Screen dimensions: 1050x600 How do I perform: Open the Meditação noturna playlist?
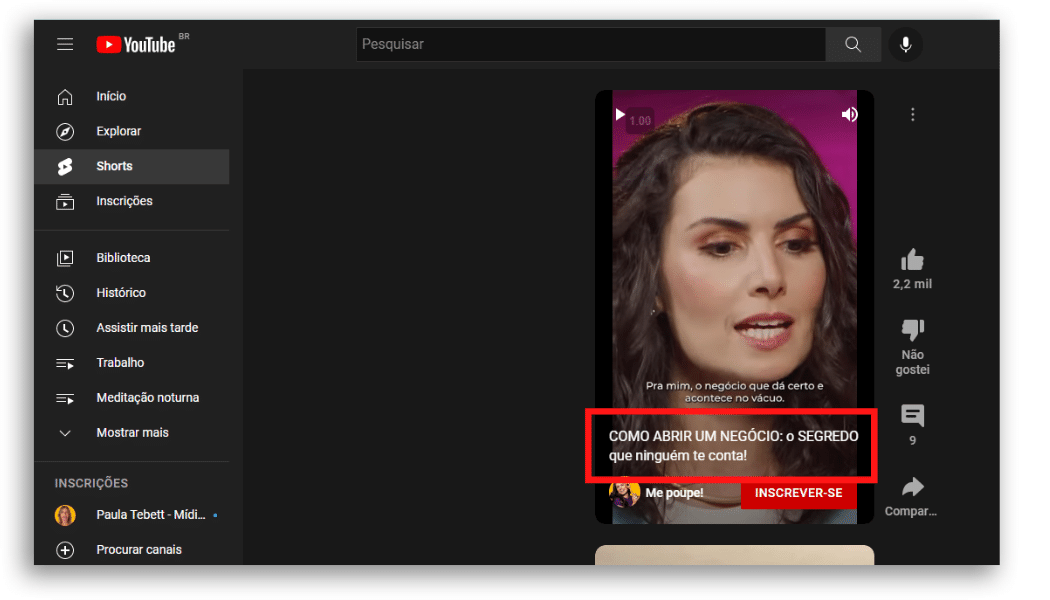(x=132, y=398)
